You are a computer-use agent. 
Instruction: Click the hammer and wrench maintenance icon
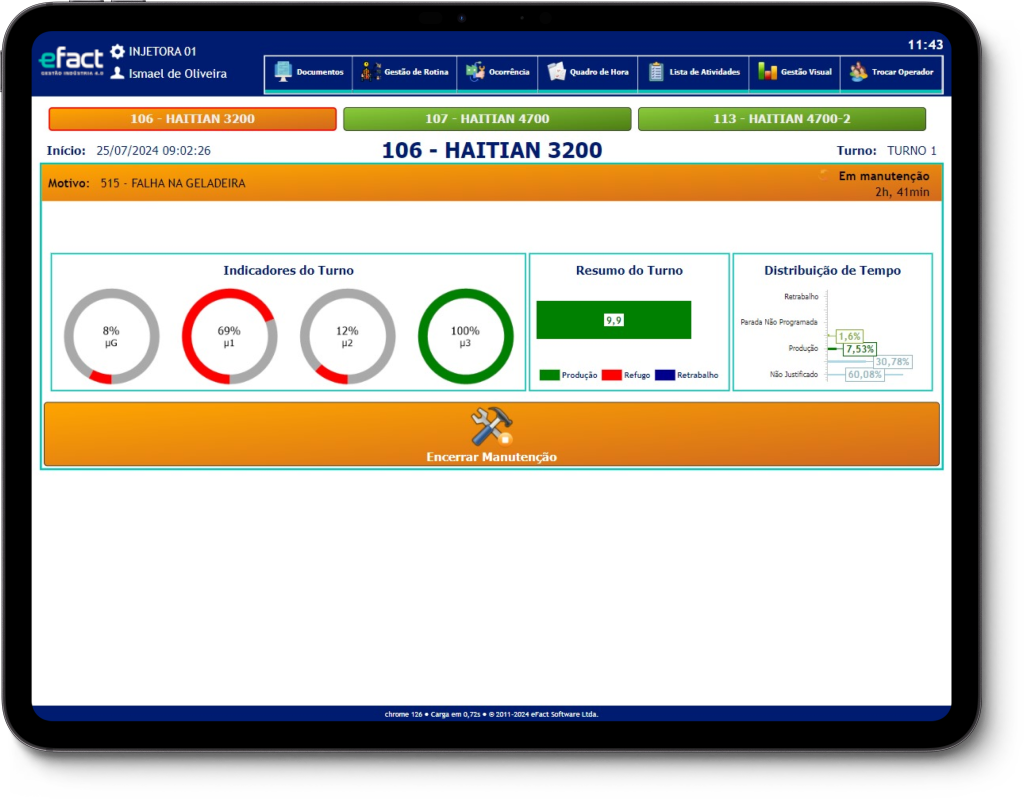point(492,426)
